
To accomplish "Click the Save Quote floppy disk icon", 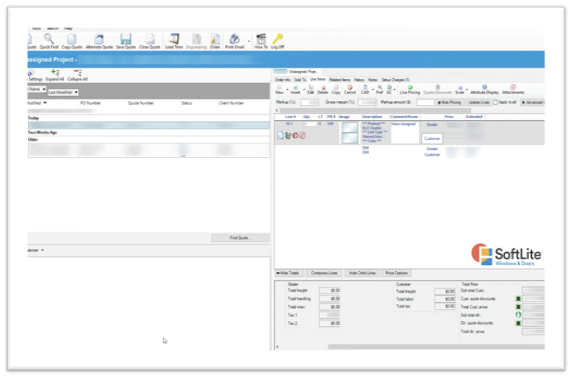I will tap(126, 39).
